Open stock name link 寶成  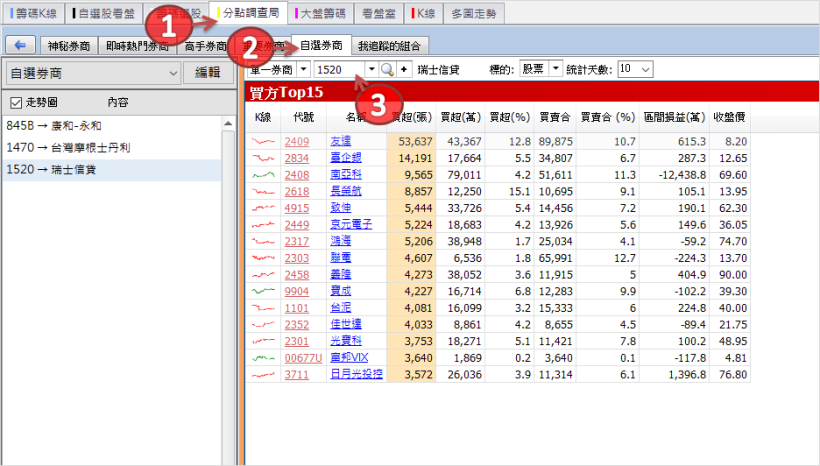tap(340, 291)
